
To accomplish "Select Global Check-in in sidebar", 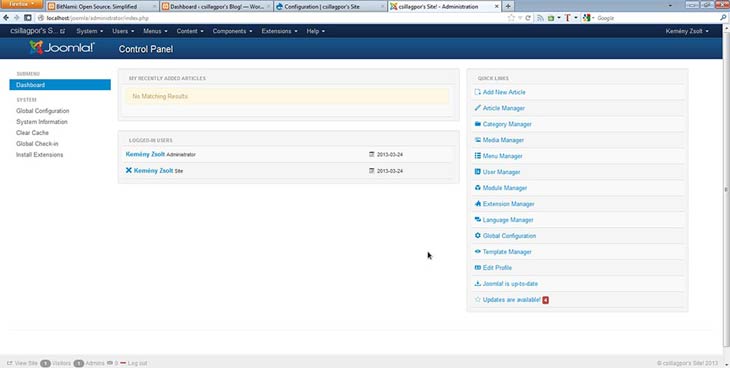I will coord(37,143).
